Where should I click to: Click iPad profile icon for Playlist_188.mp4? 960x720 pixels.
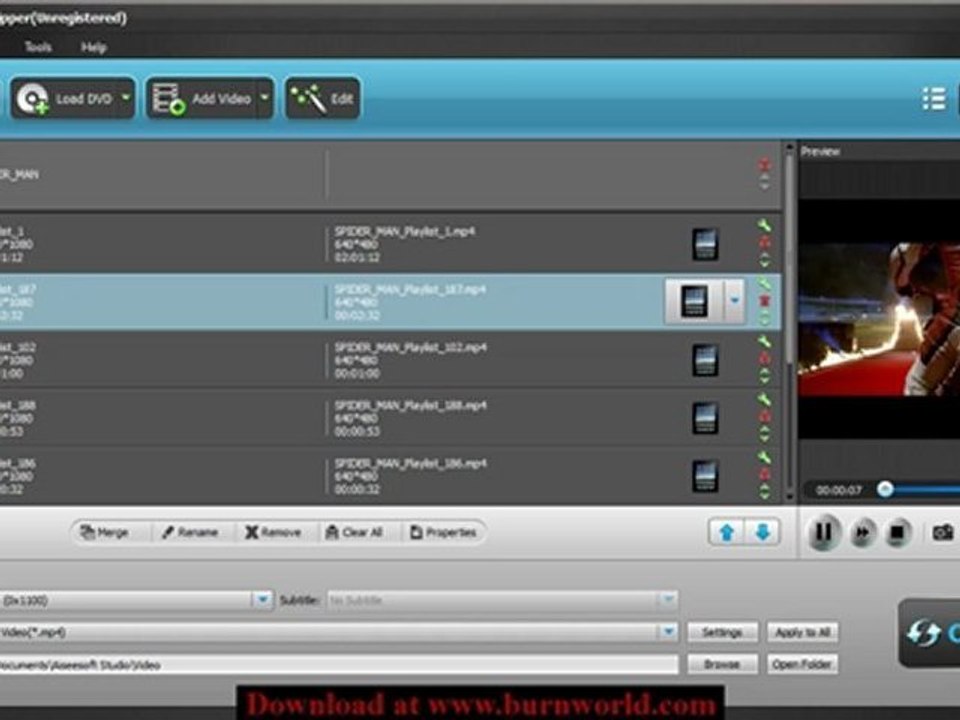click(x=705, y=418)
